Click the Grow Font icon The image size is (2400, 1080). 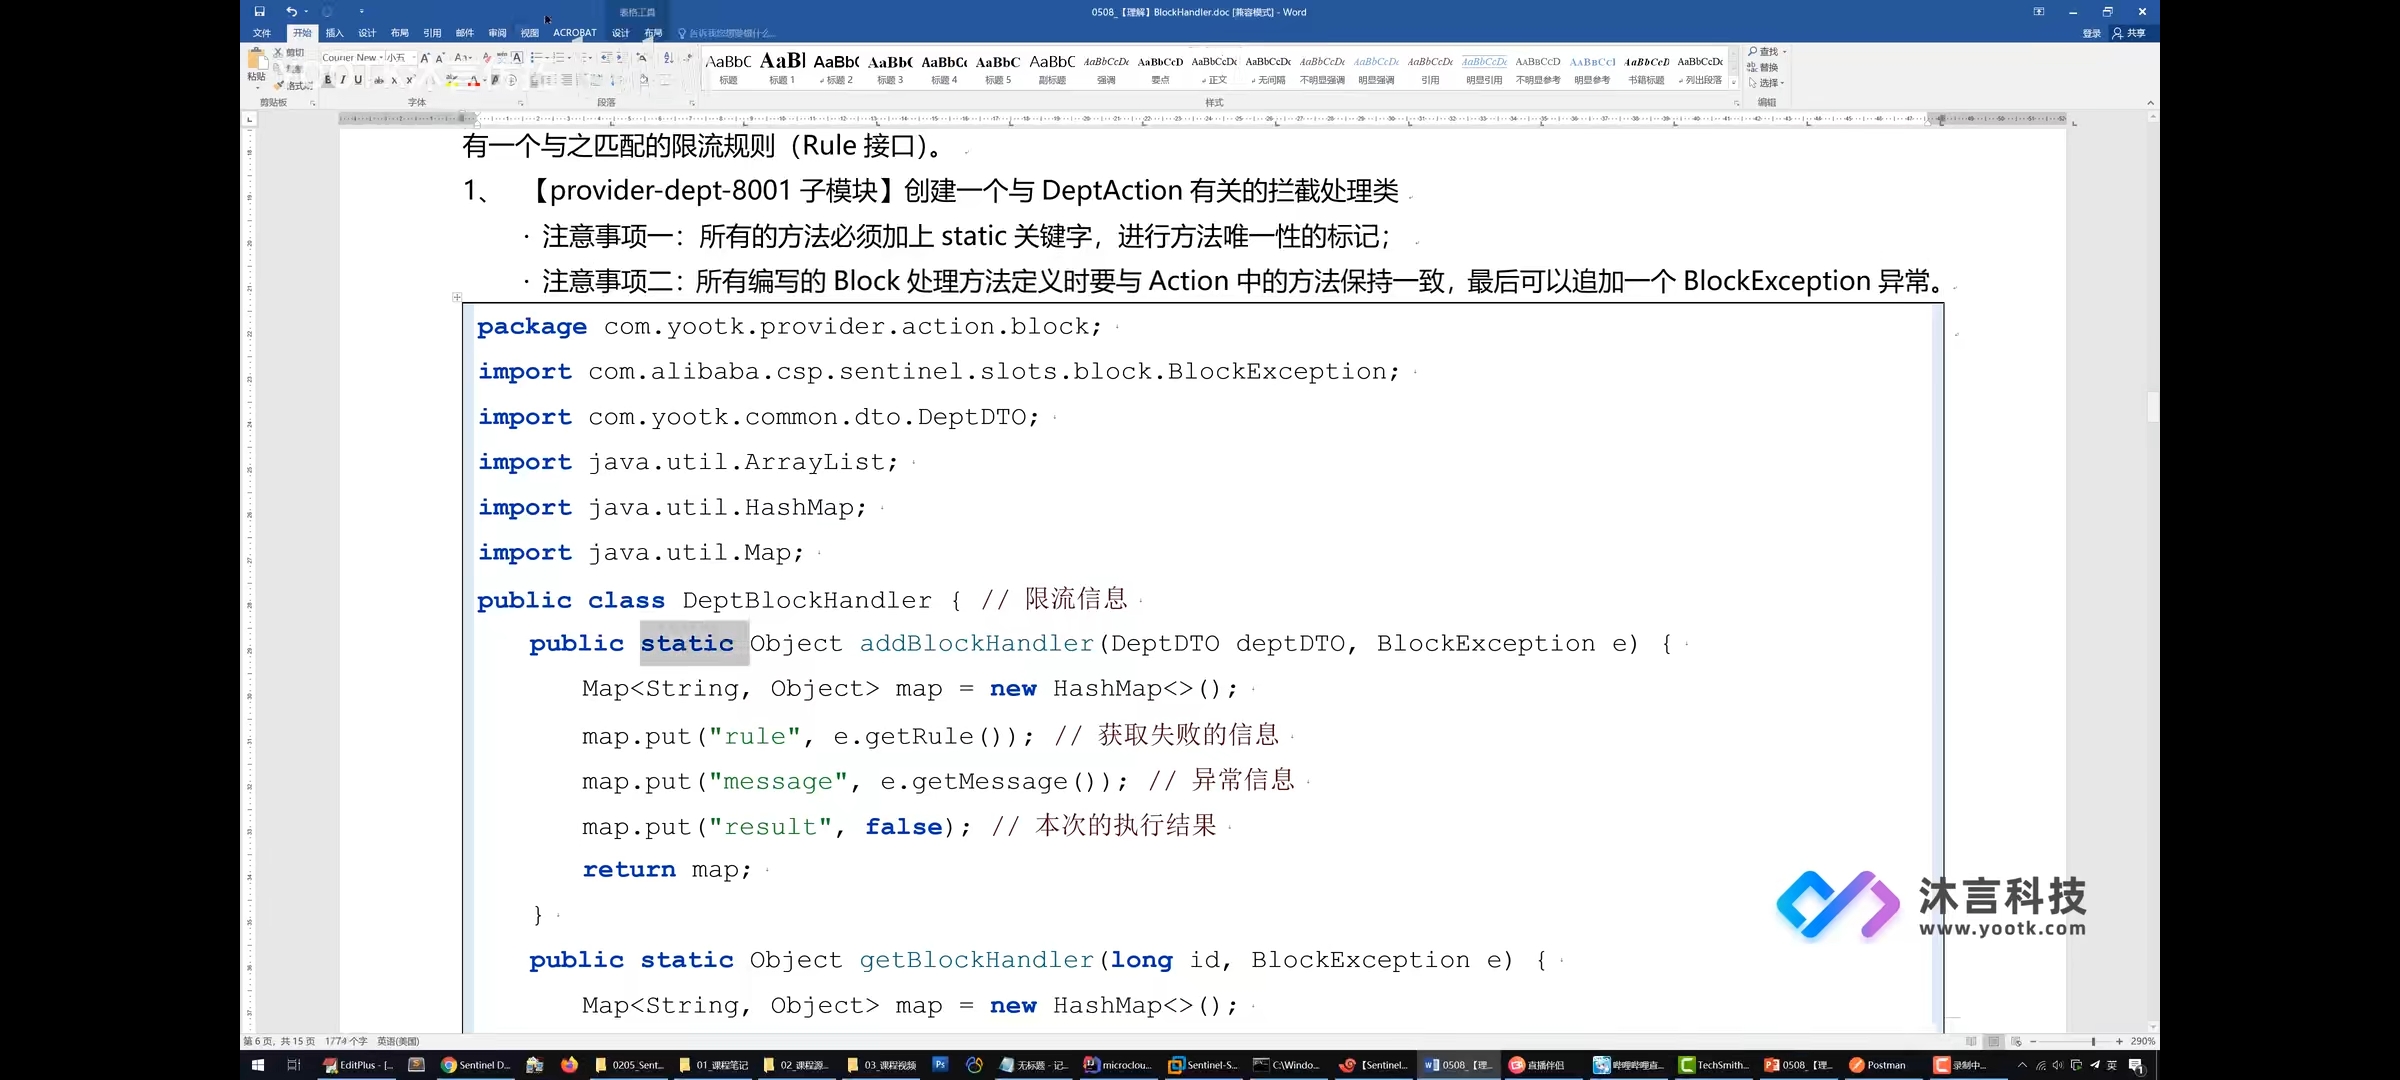pyautogui.click(x=425, y=57)
